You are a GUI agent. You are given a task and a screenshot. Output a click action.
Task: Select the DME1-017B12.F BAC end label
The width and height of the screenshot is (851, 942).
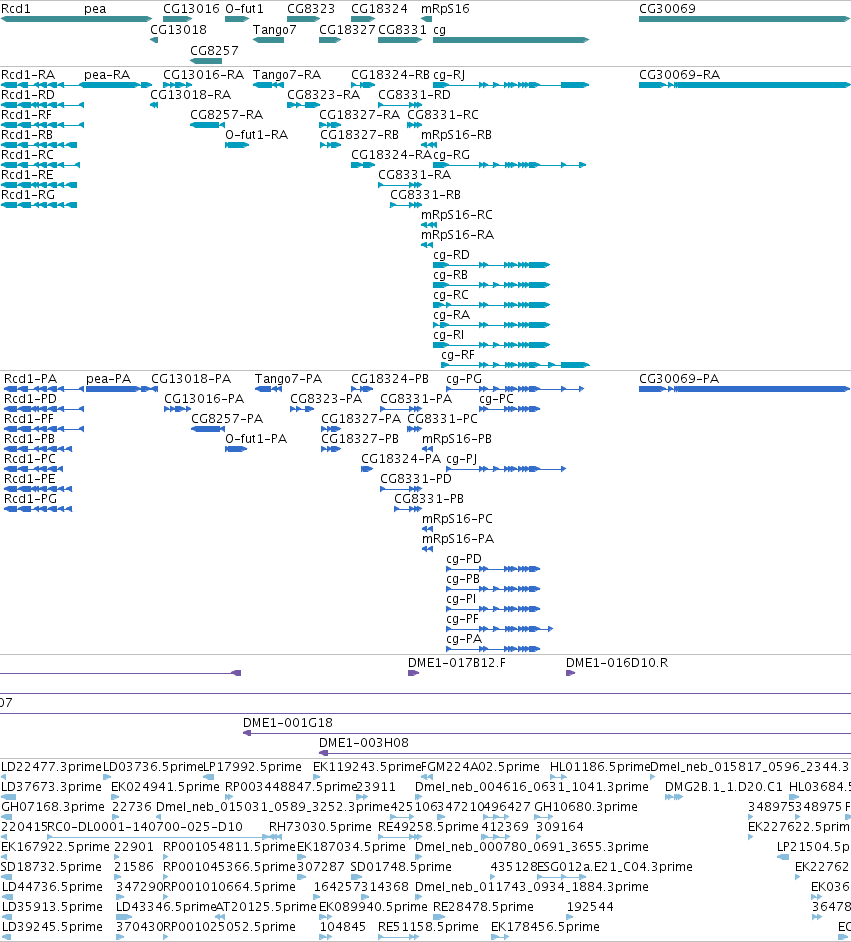(x=457, y=663)
